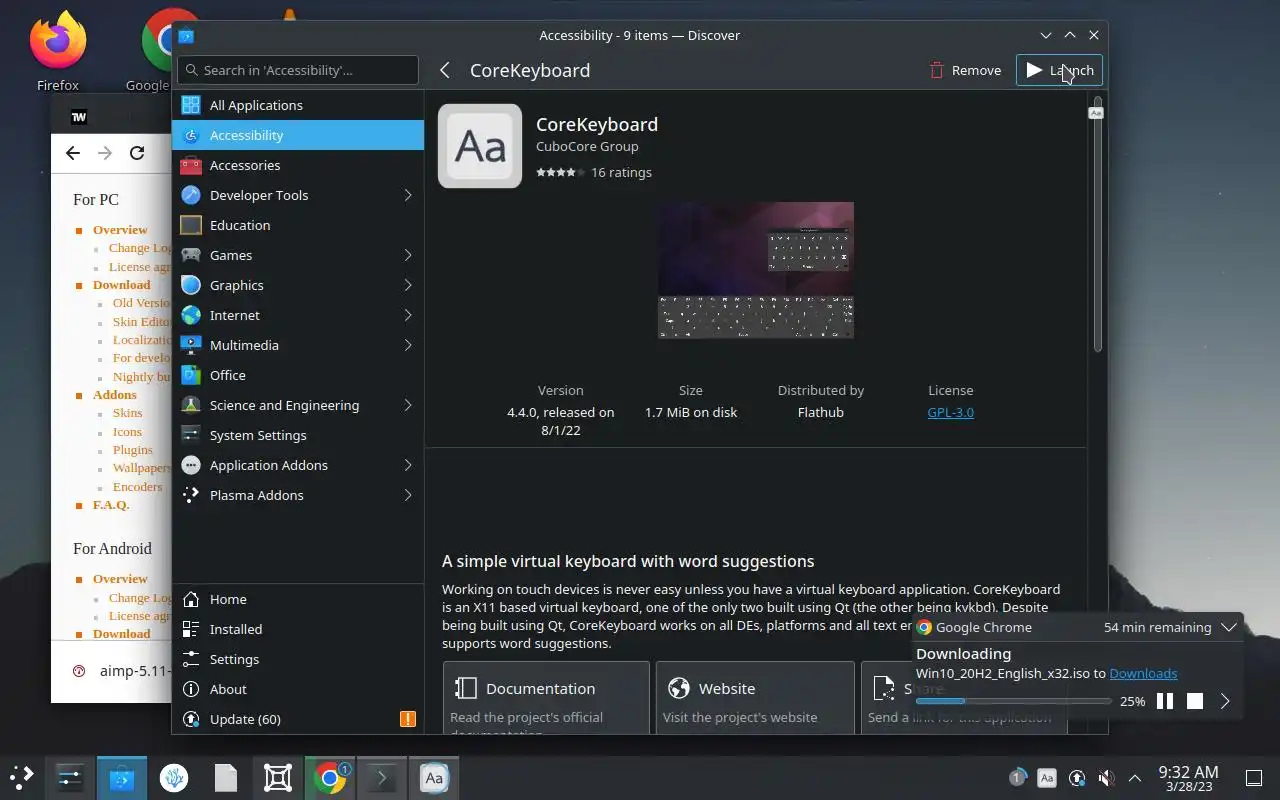Open Firefox from desktop icon
The width and height of the screenshot is (1280, 800).
58,50
